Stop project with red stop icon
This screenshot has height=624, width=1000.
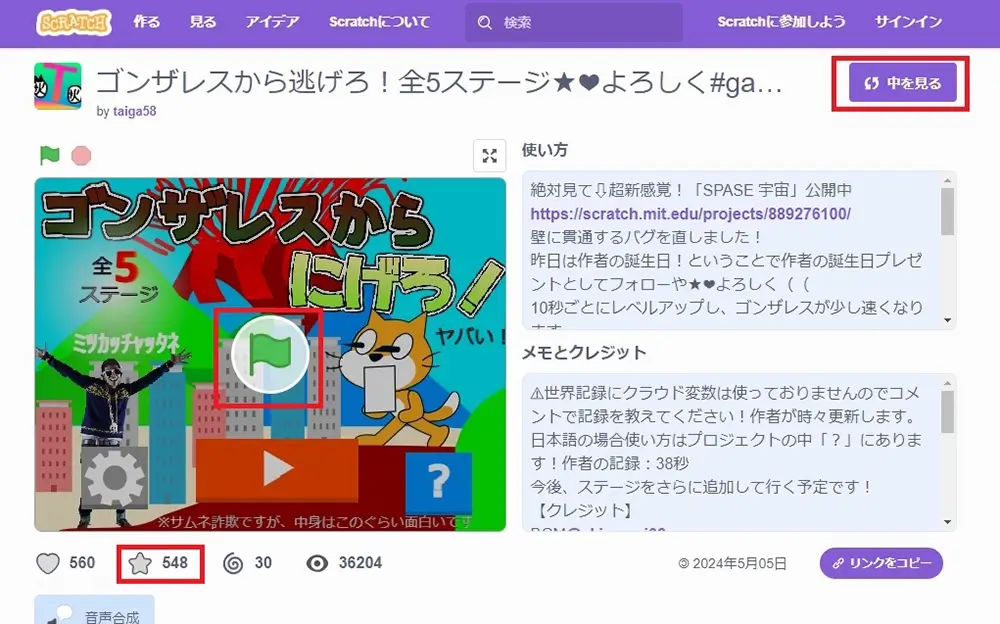tap(81, 156)
